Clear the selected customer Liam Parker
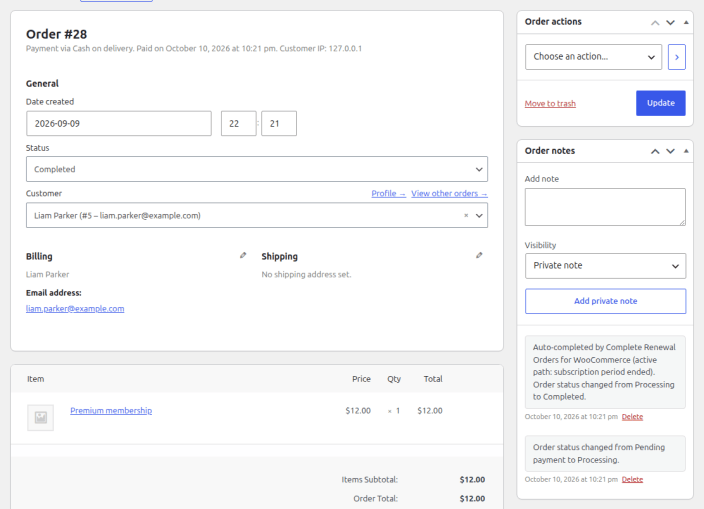This screenshot has width=704, height=509. click(466, 215)
